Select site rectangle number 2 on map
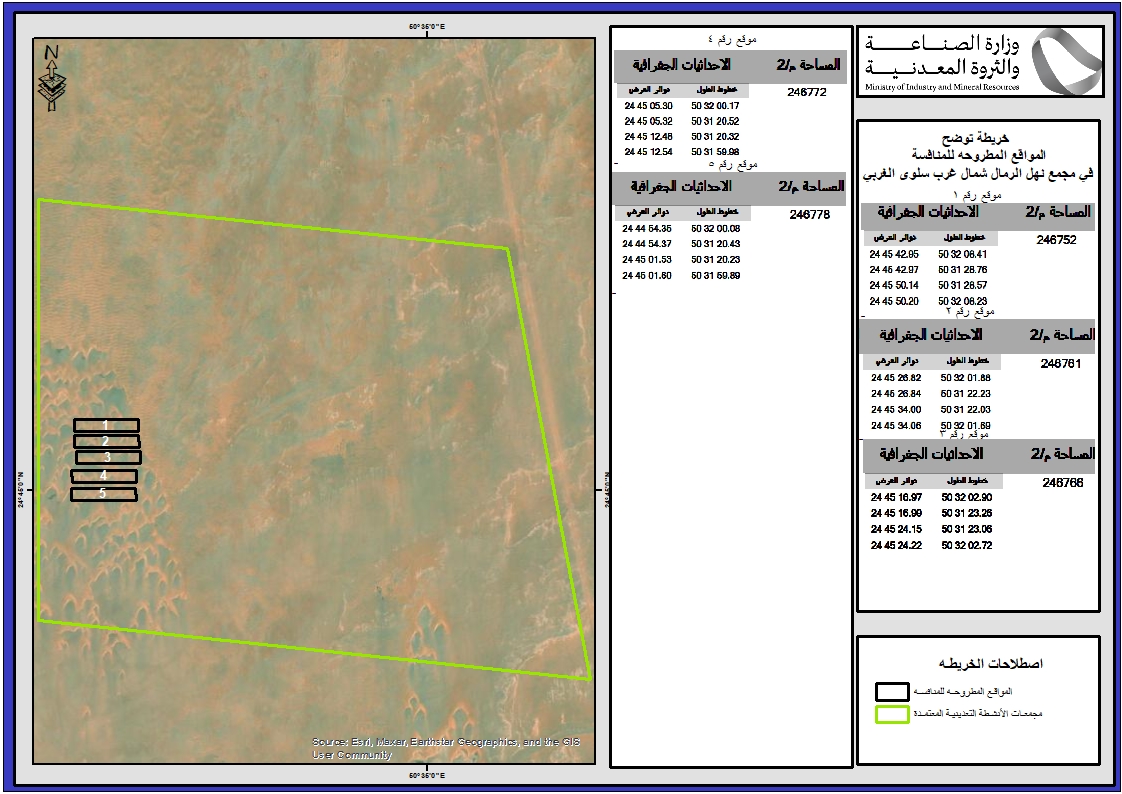1122x794 pixels. coord(106,441)
